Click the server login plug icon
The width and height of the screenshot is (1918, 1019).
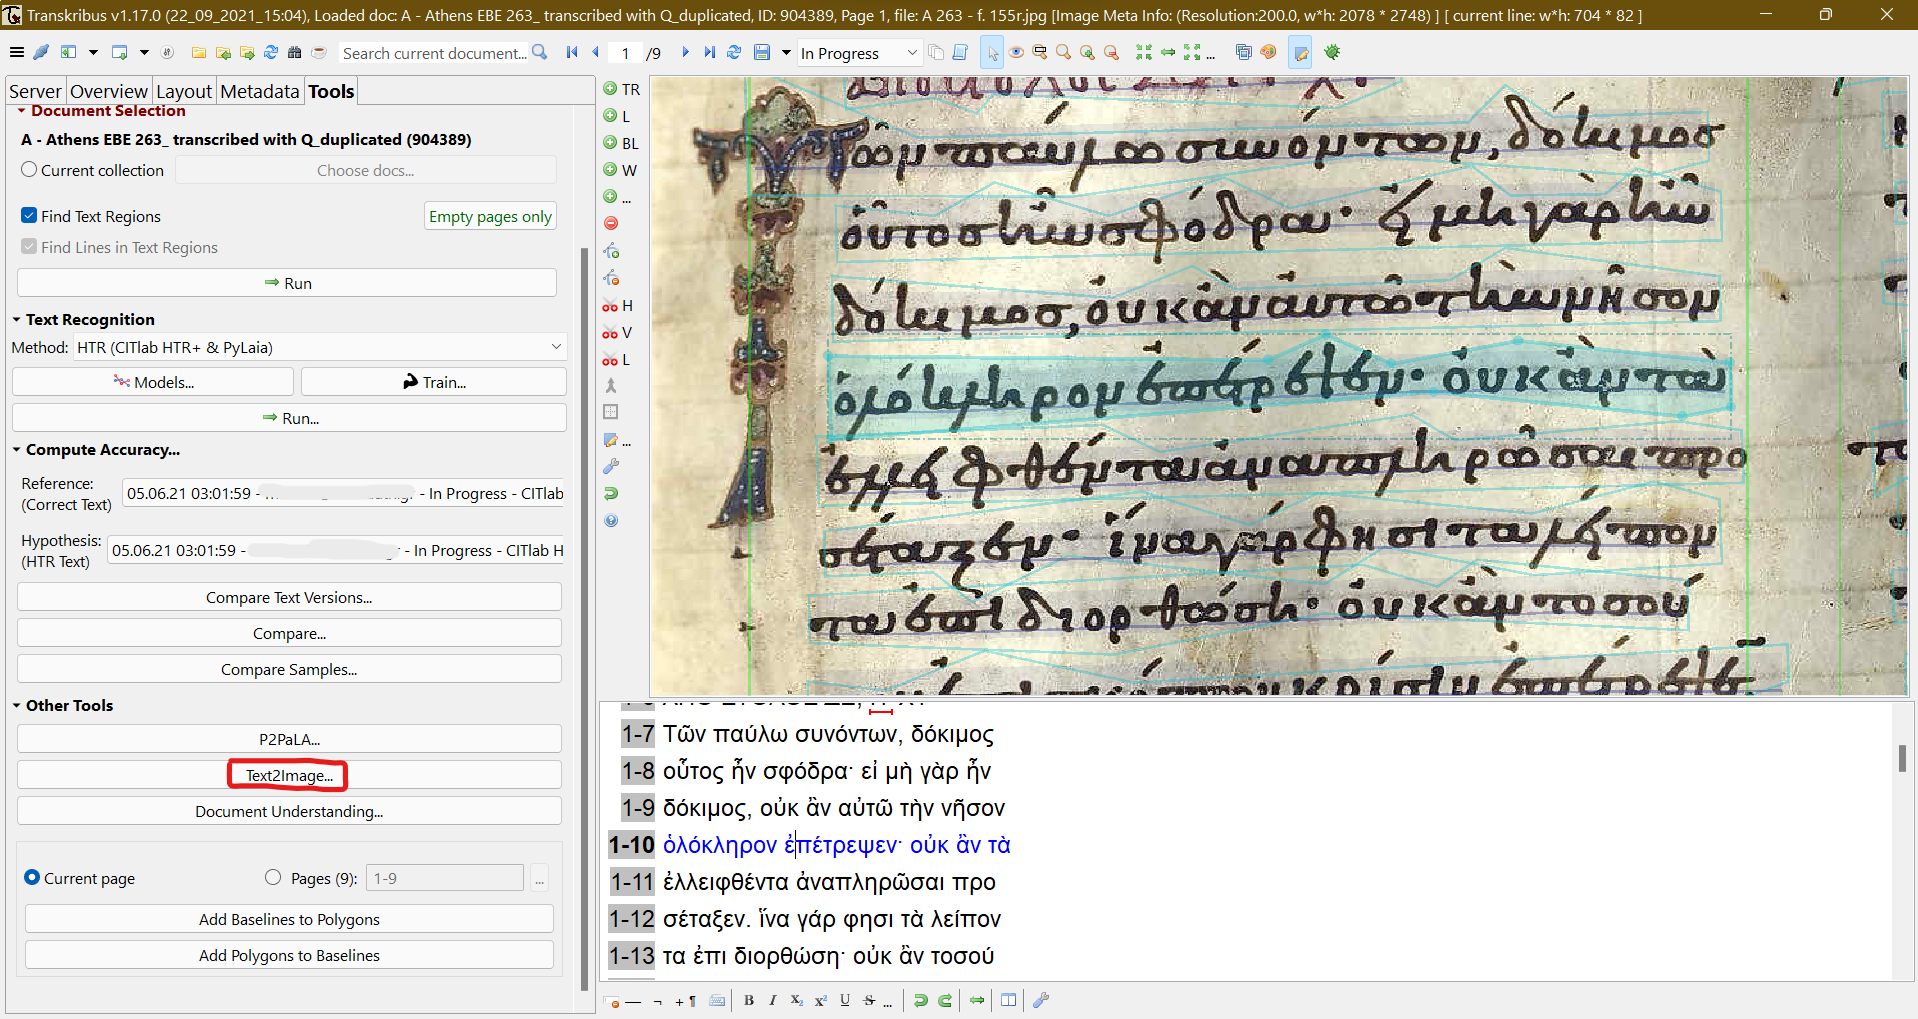41,52
